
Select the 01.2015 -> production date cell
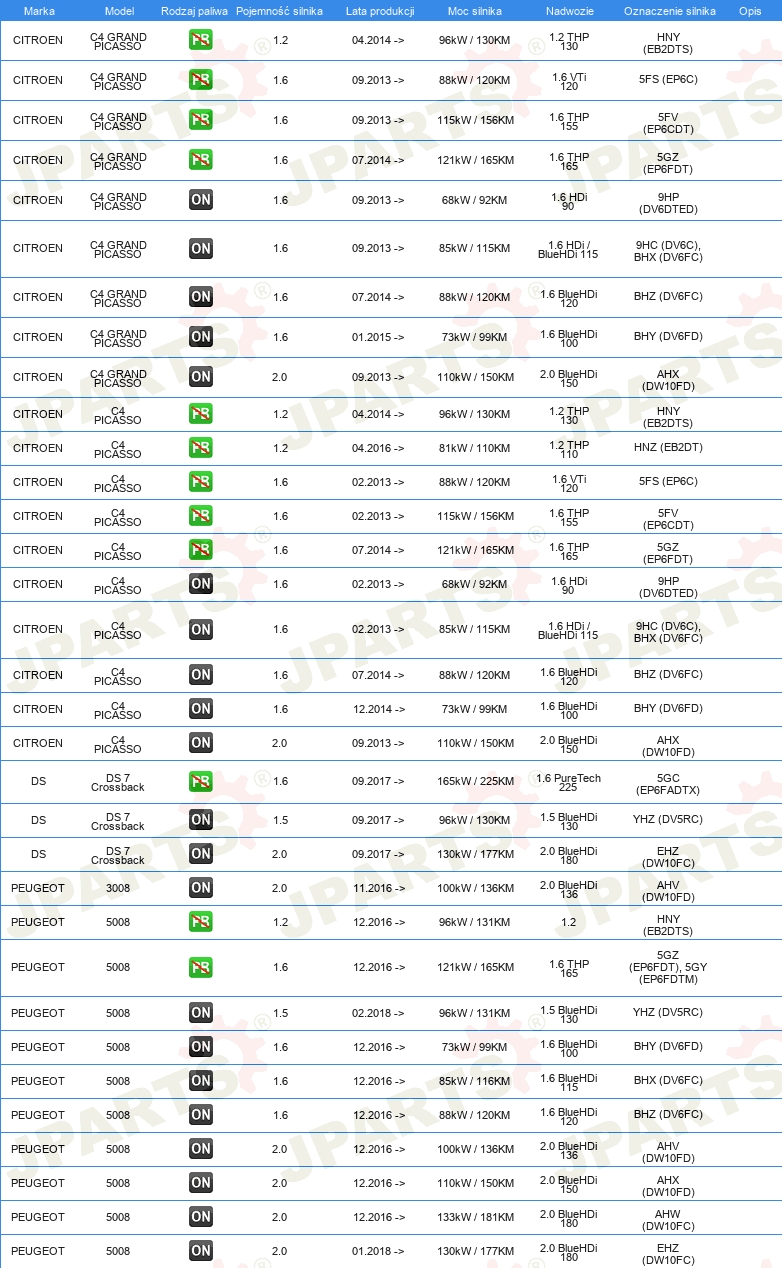pyautogui.click(x=379, y=337)
